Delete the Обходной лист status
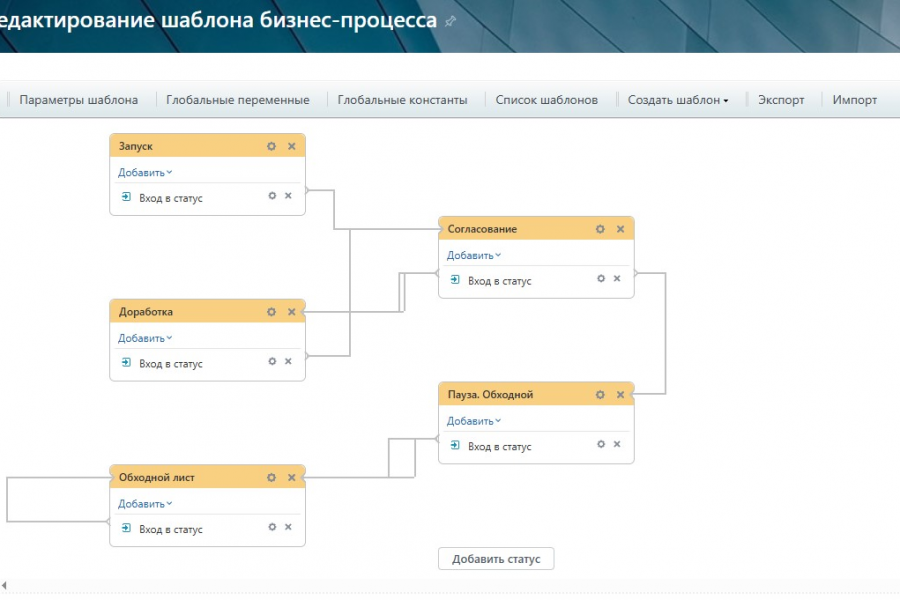Screen dimensions: 900x600 [292, 478]
